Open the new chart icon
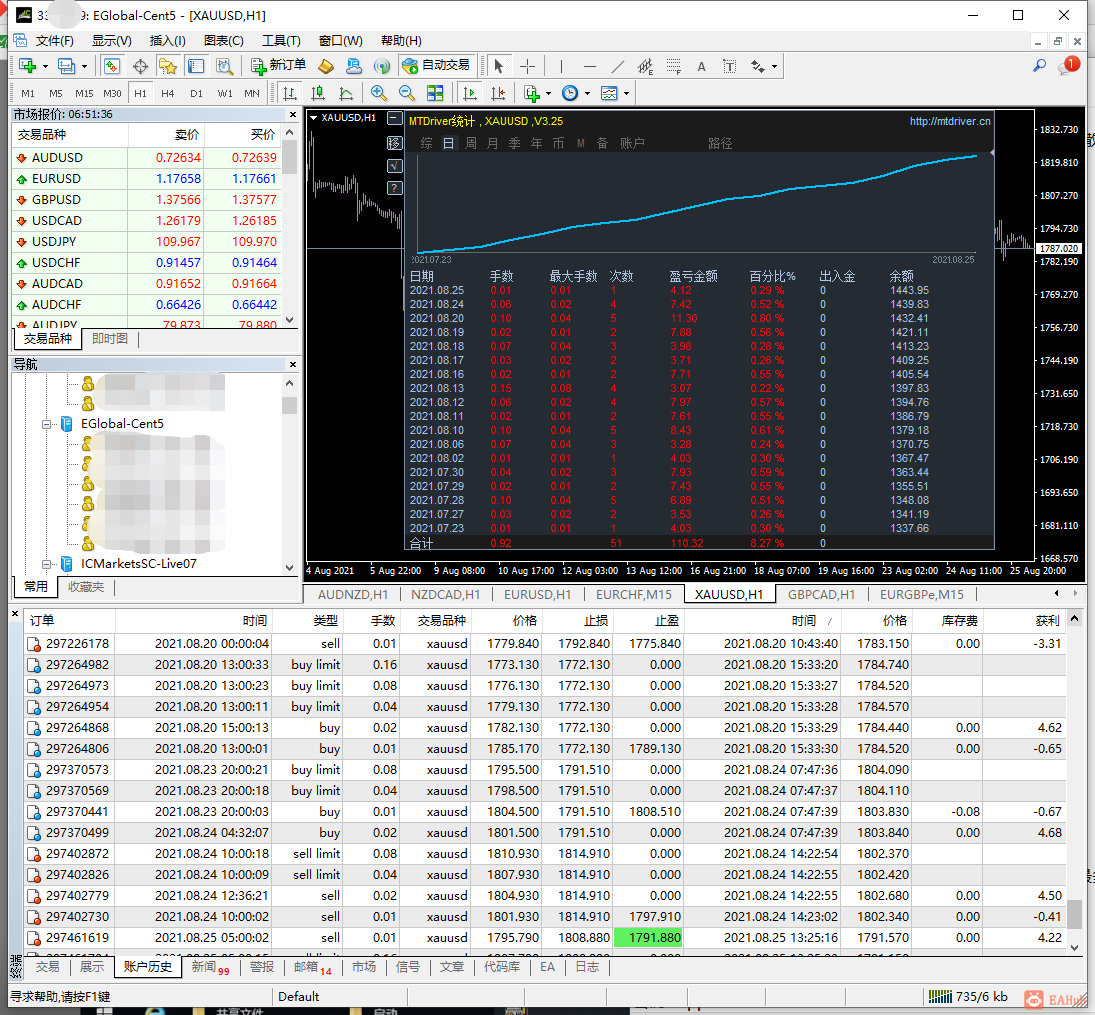 [x=28, y=66]
